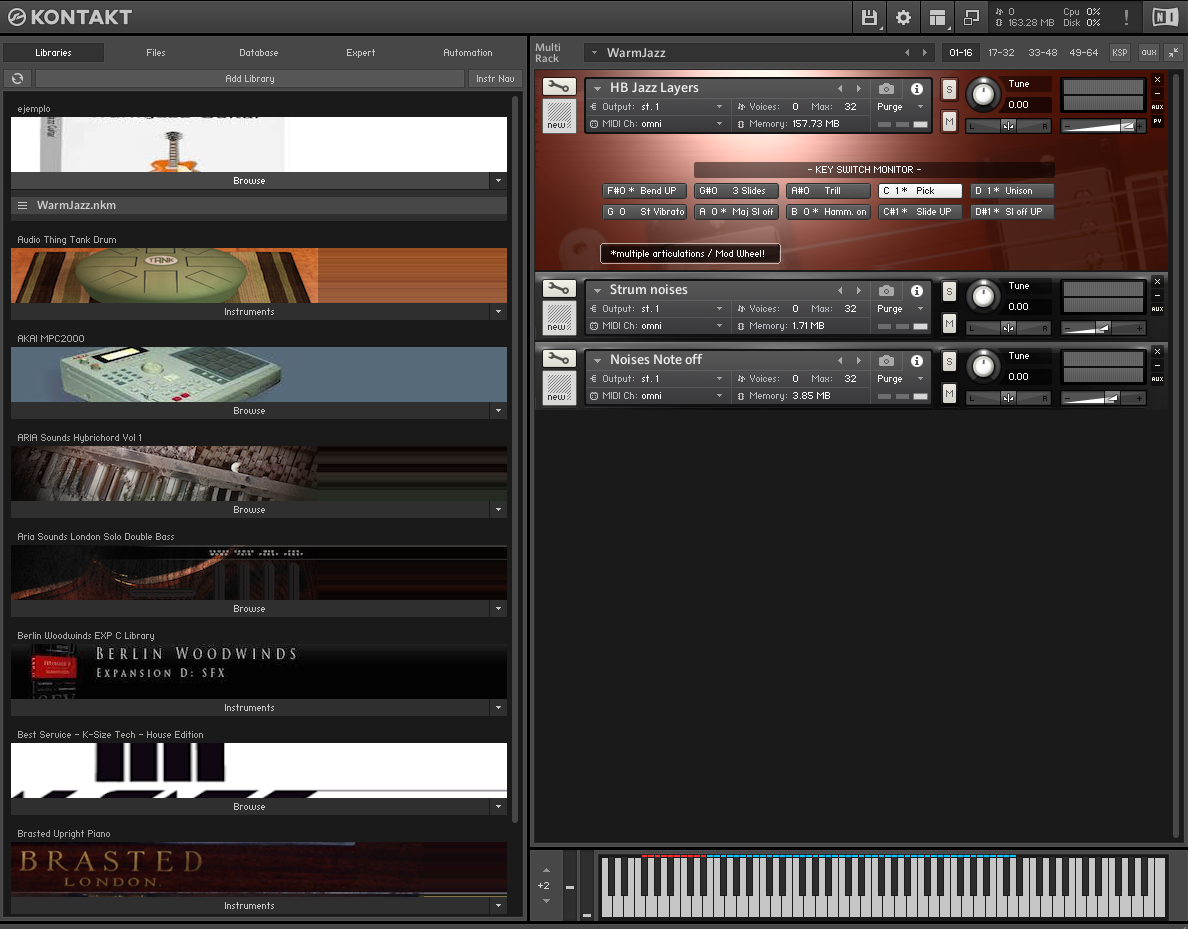This screenshot has height=929, width=1188.
Task: Adjust the Strum noises pan slider
Action: (1008, 328)
